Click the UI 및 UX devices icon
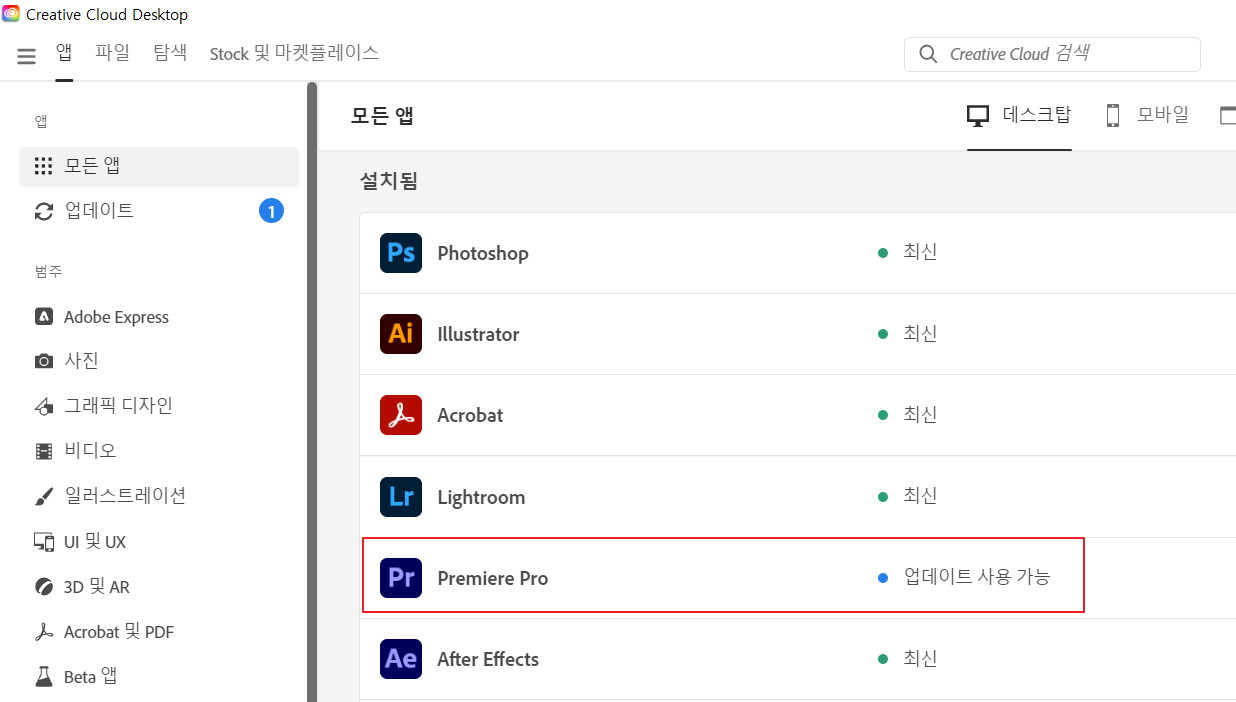The height and width of the screenshot is (702, 1236). coord(43,542)
